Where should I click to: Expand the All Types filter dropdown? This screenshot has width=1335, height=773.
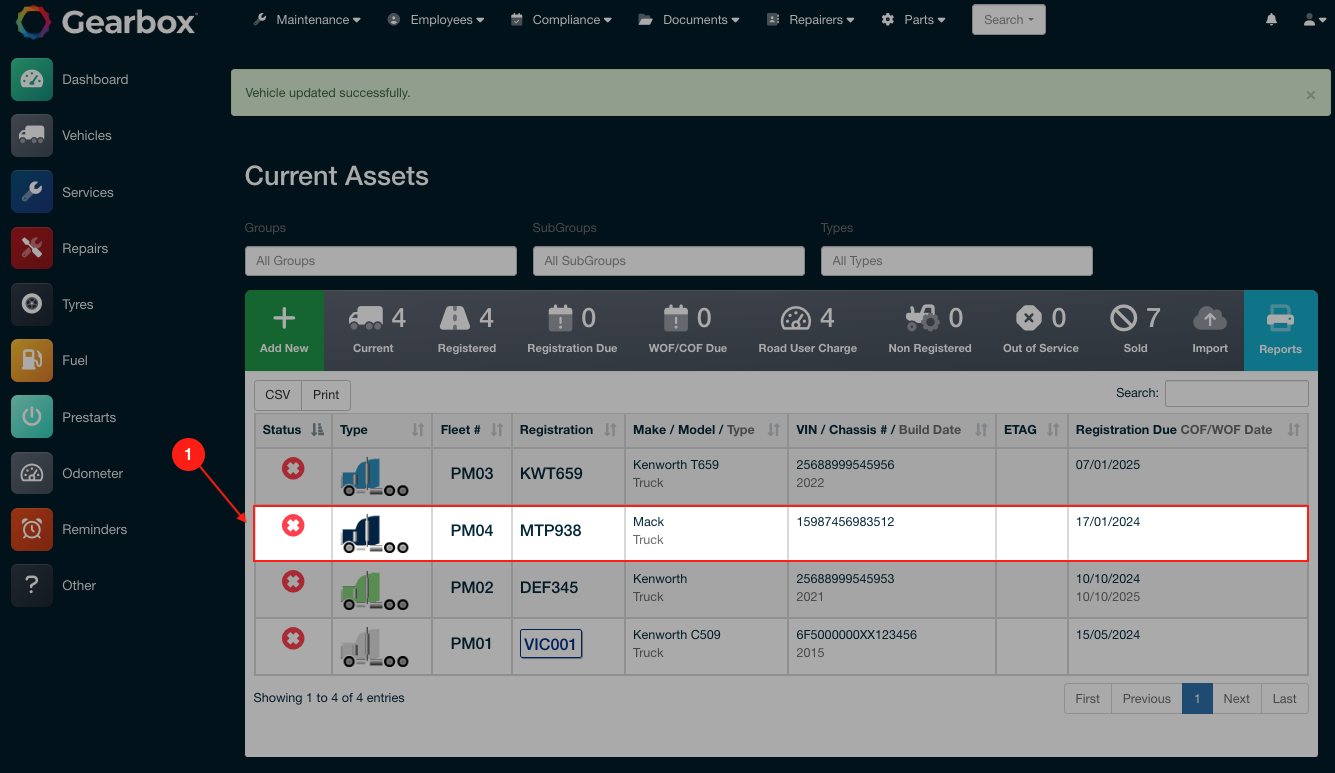point(956,261)
